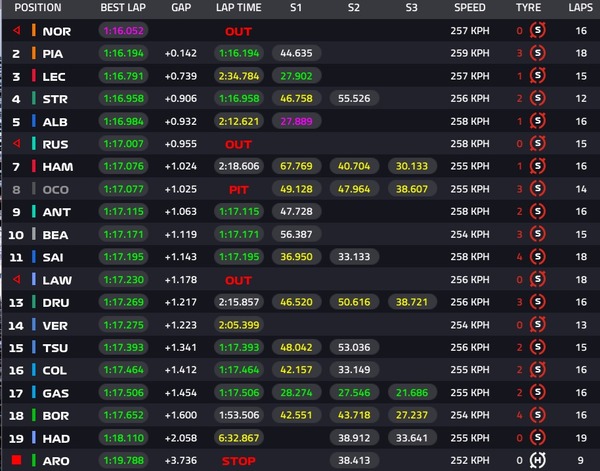Click the red out-lap arrow beside NOR

15,31
